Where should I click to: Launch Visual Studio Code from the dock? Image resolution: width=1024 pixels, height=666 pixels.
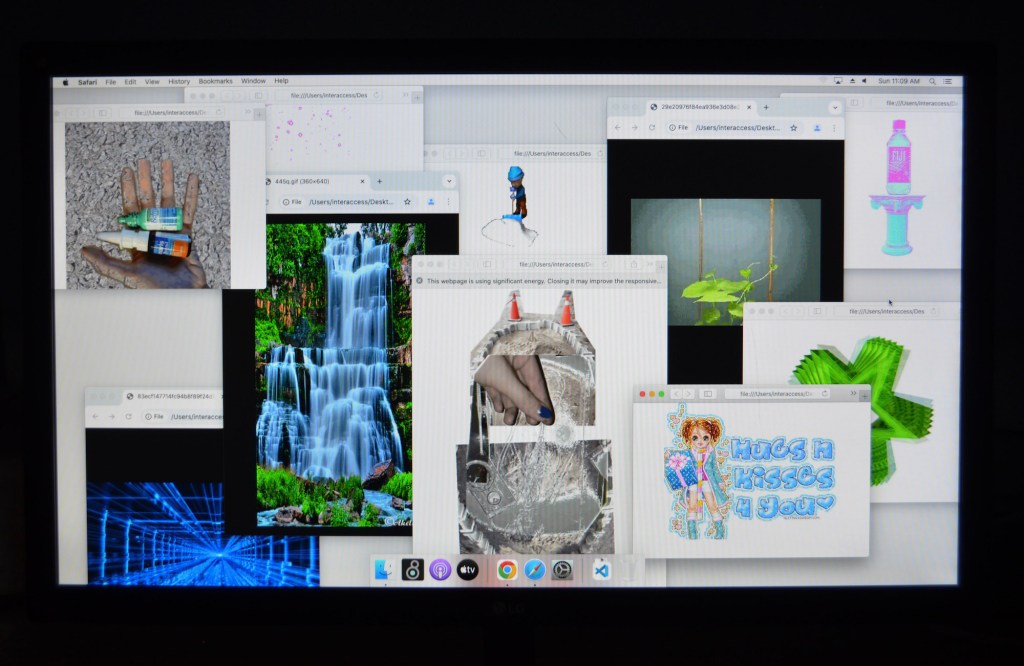[601, 570]
